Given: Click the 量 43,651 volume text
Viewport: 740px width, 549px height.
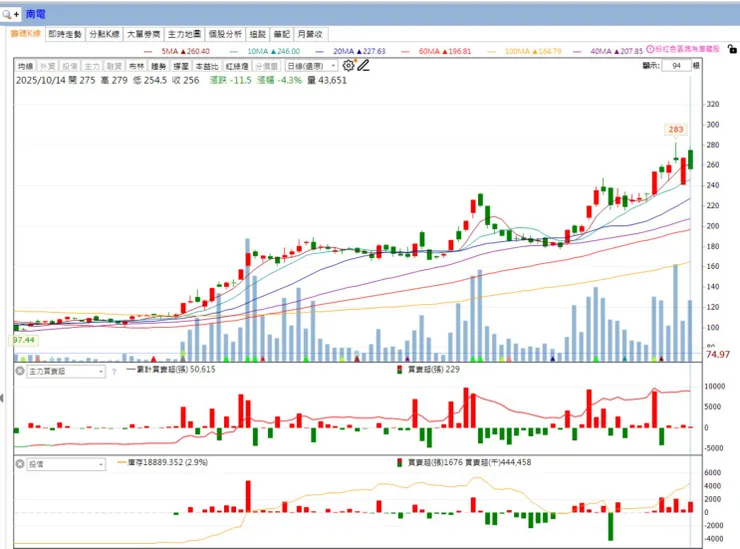Looking at the screenshot, I should (327, 80).
